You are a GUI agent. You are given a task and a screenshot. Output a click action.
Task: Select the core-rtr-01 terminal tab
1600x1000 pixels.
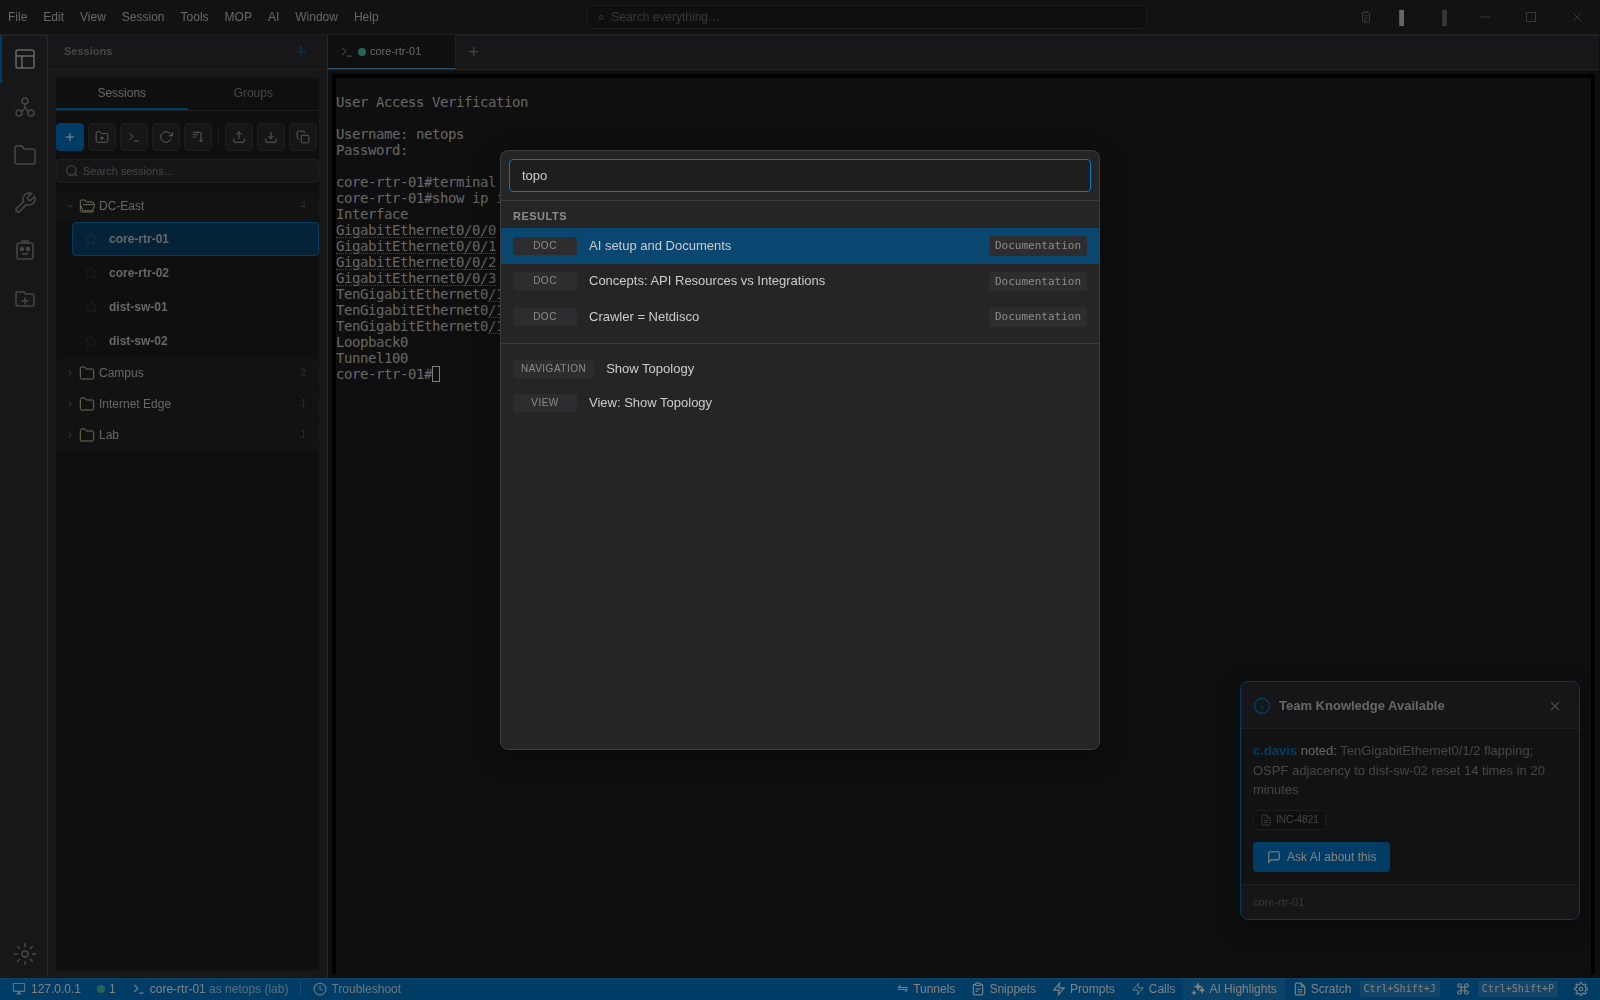click(x=392, y=52)
